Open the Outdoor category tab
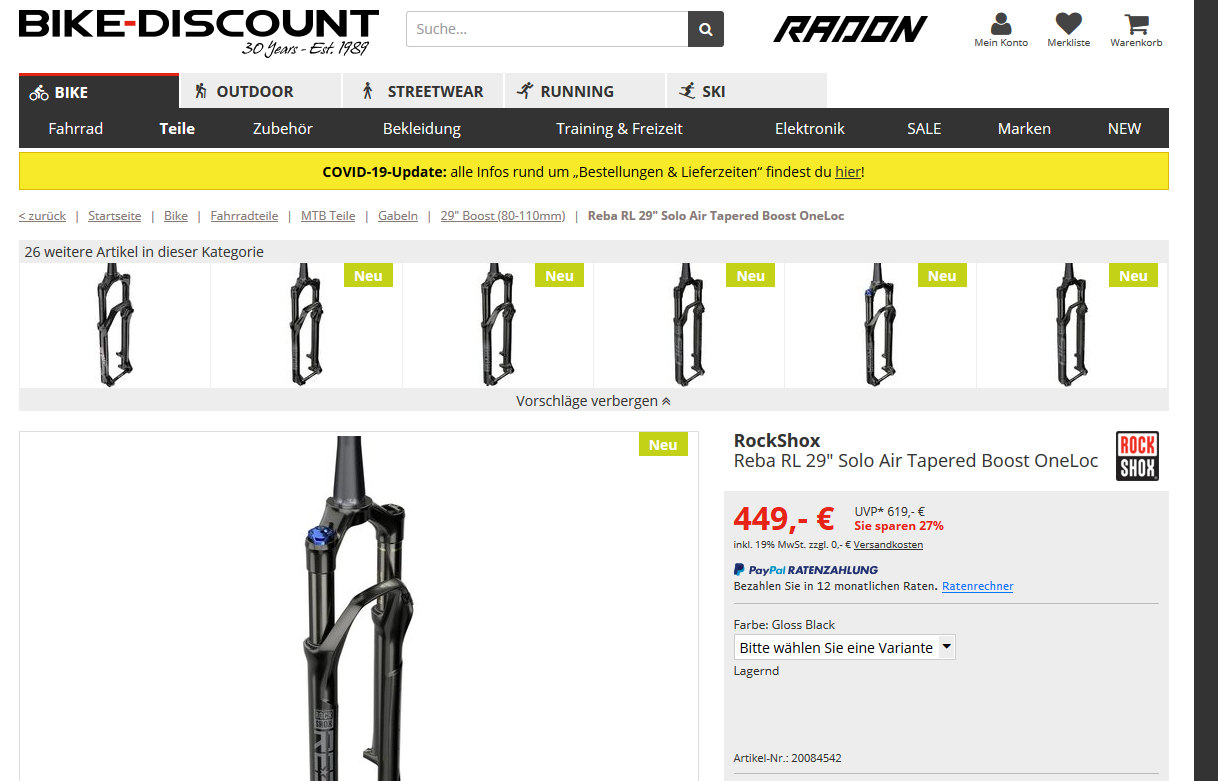The width and height of the screenshot is (1218, 781). (261, 91)
